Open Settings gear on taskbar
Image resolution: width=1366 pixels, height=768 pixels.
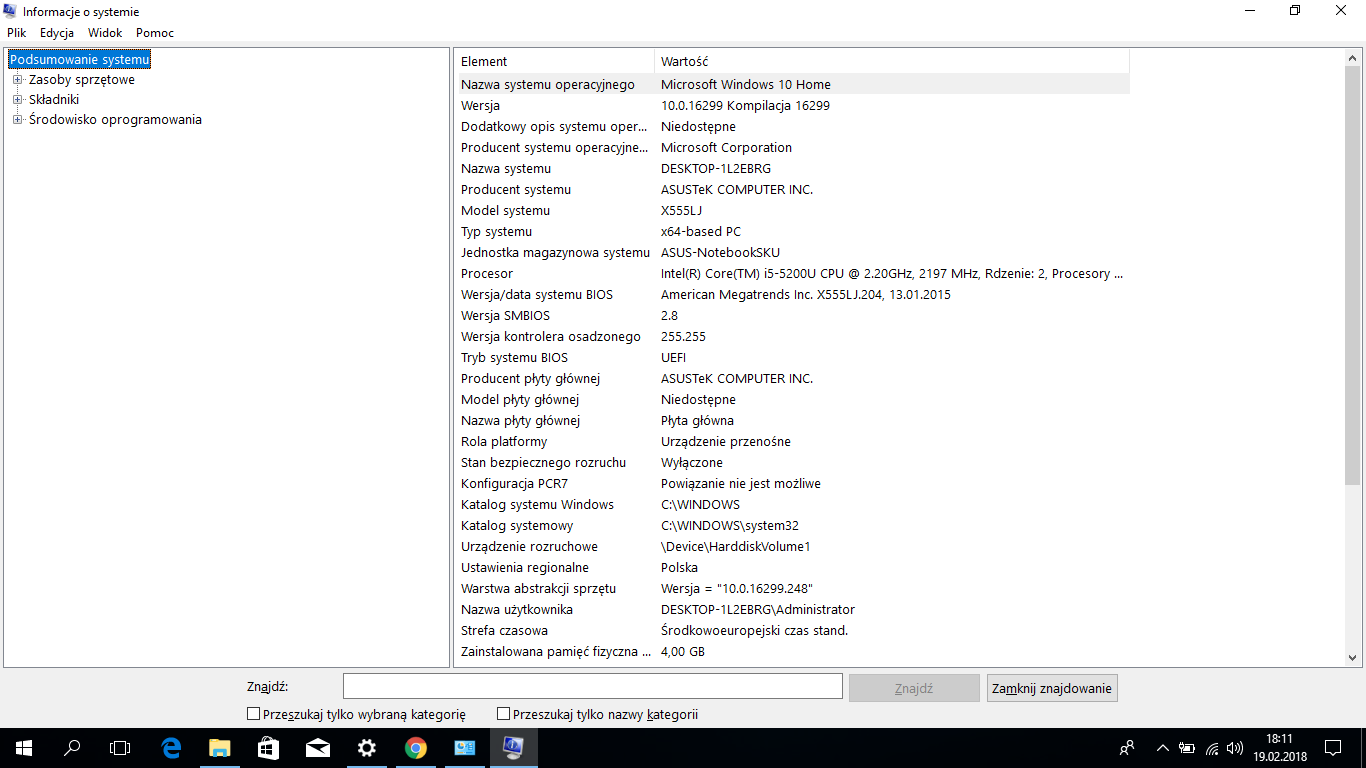pos(367,747)
